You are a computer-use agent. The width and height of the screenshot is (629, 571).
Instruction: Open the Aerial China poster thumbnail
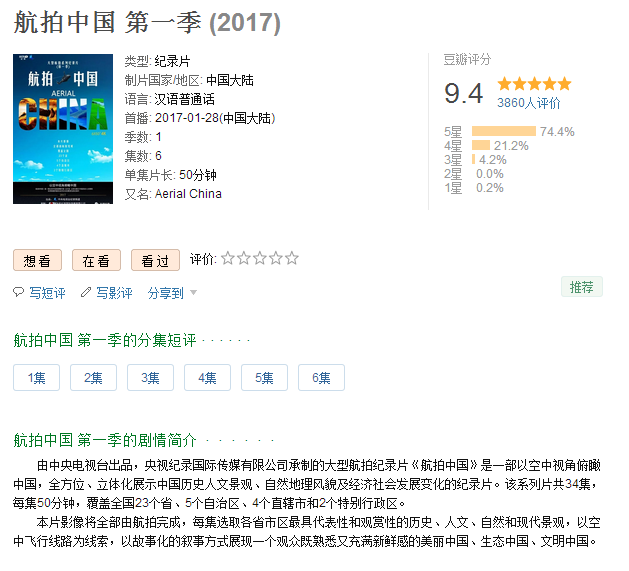click(63, 129)
